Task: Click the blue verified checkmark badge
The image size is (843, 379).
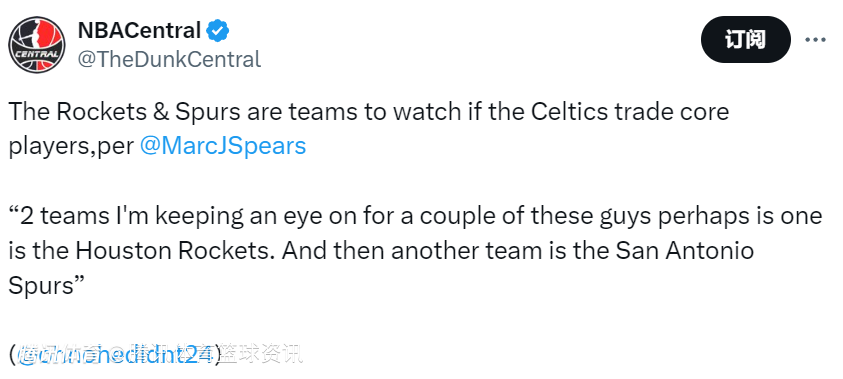Action: coord(218,31)
